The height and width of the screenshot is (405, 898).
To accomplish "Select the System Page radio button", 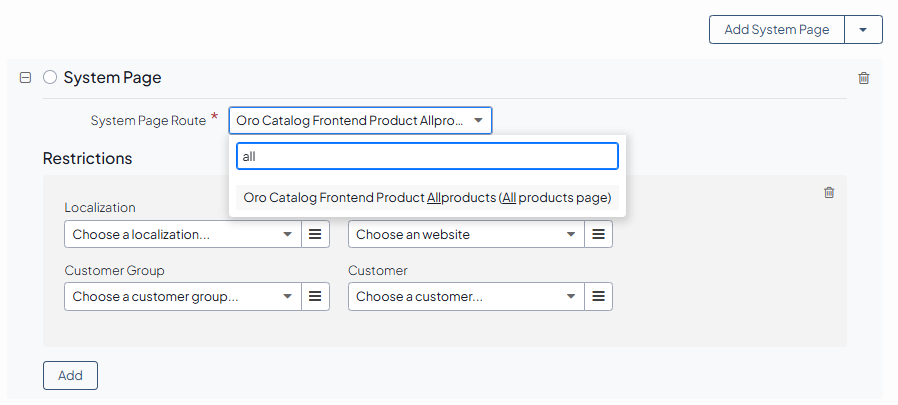I will click(50, 78).
